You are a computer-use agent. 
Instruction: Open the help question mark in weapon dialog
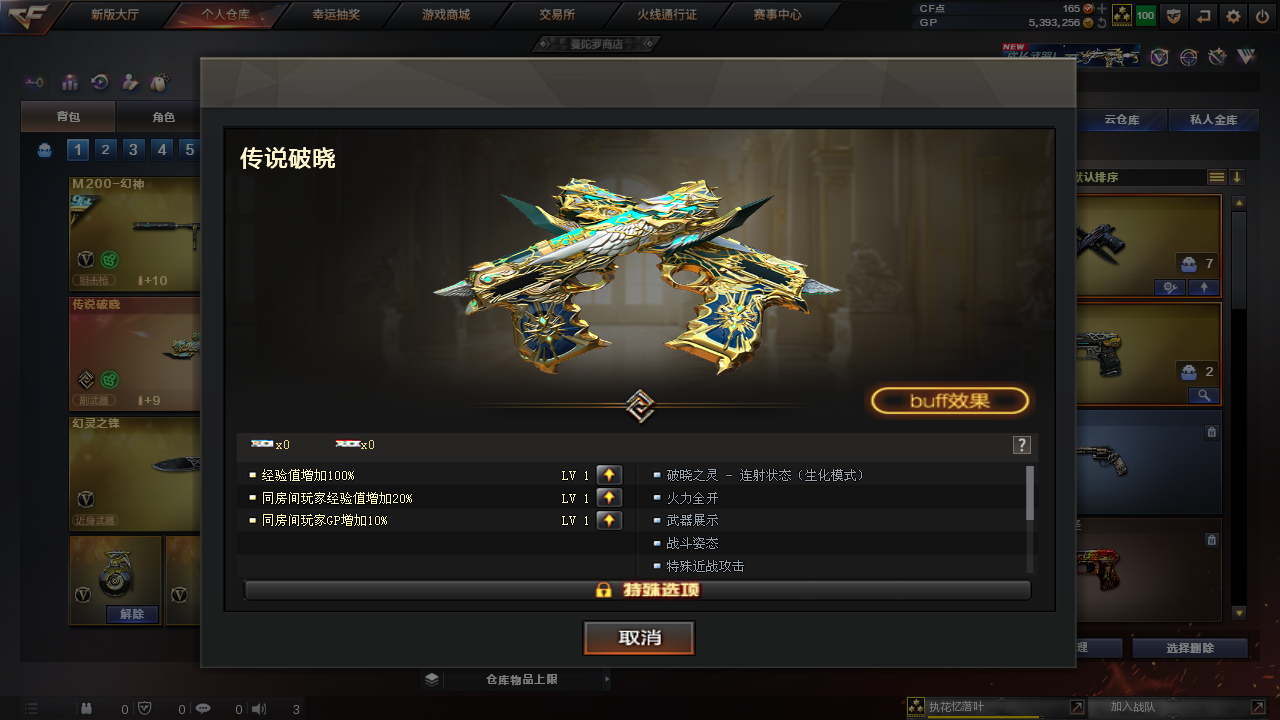click(1021, 445)
